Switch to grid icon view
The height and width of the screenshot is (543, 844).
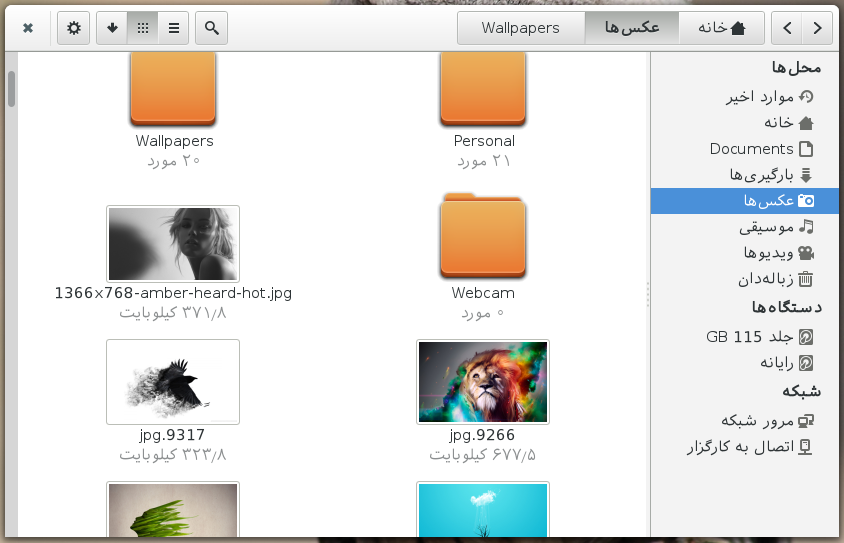[143, 28]
